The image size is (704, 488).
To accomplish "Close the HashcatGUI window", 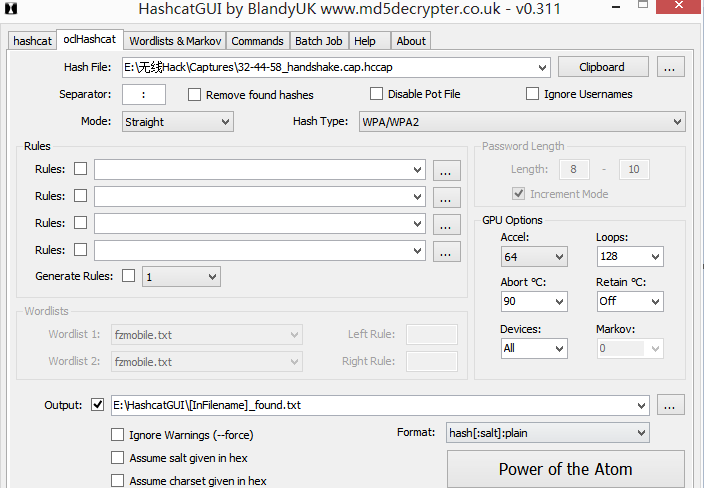I will (679, 6).
